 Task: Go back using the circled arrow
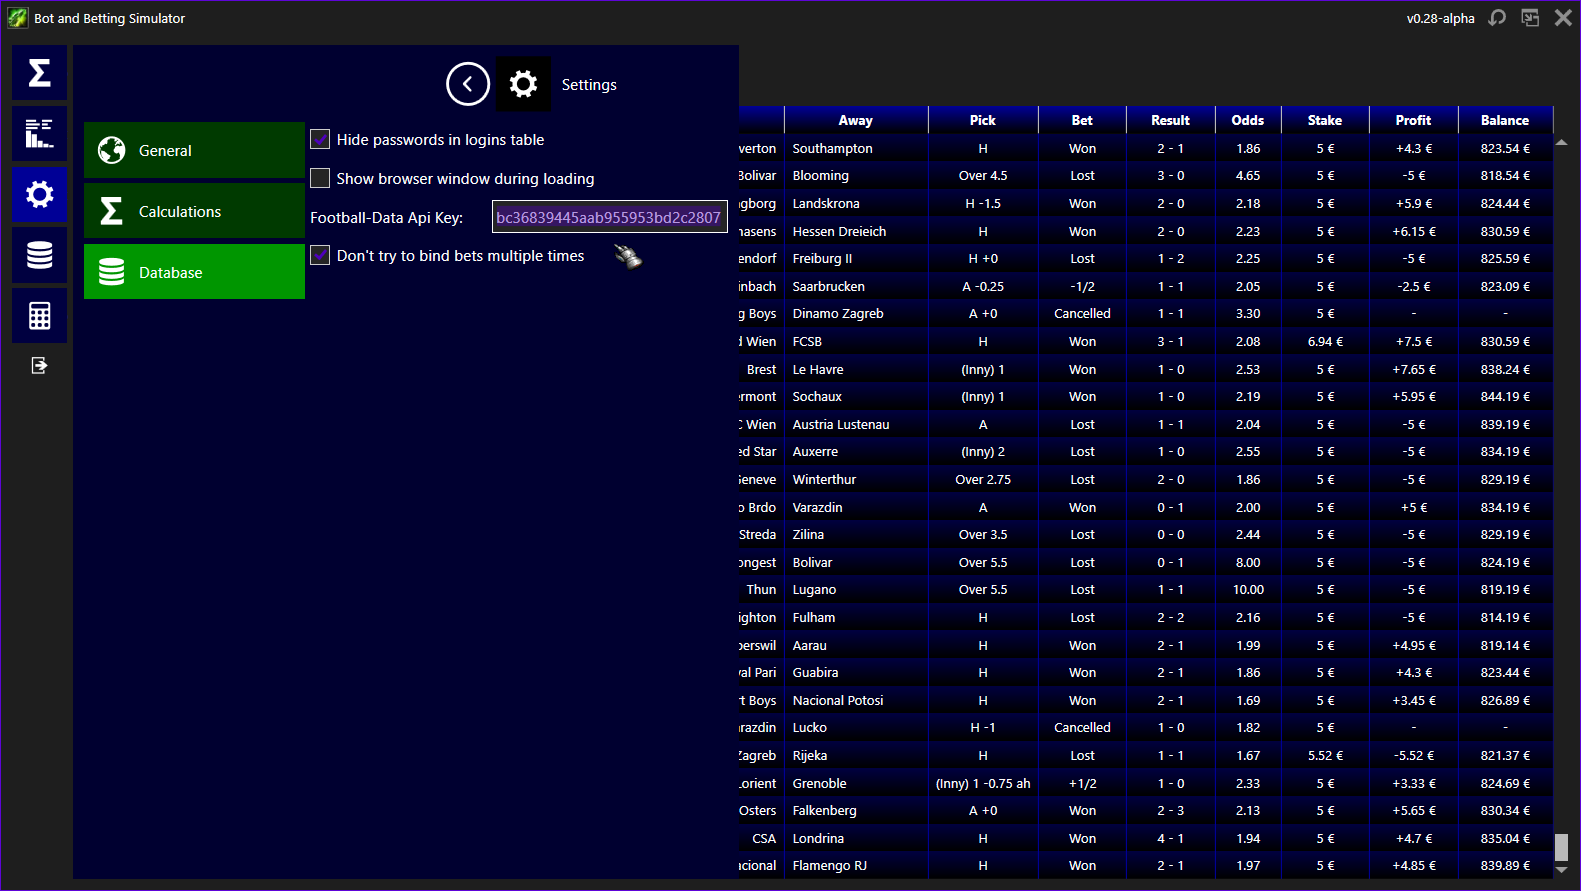tap(468, 84)
